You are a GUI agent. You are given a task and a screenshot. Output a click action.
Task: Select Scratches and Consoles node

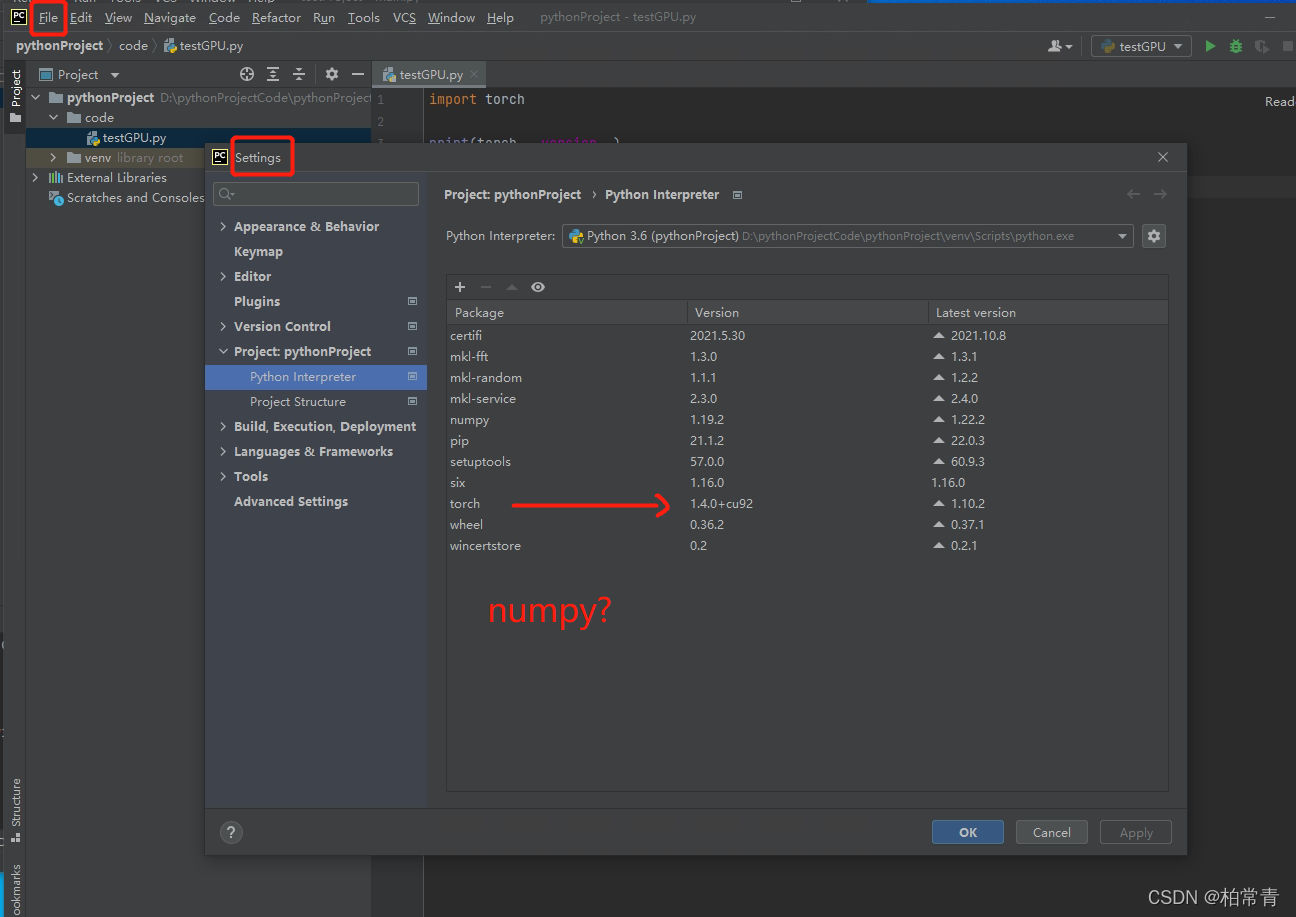(x=127, y=198)
